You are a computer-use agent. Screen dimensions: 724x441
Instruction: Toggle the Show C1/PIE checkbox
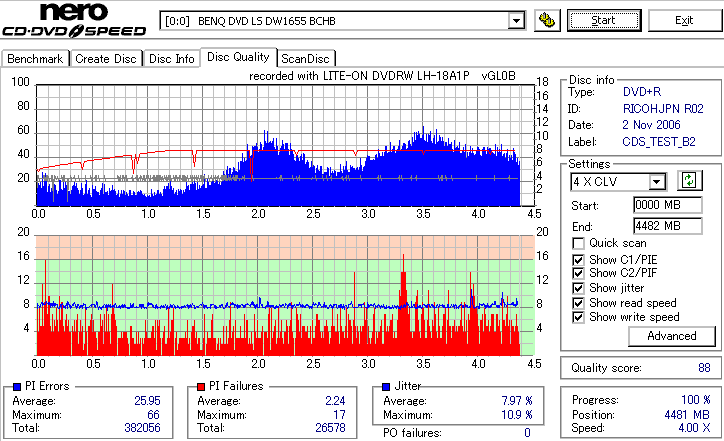pos(578,260)
